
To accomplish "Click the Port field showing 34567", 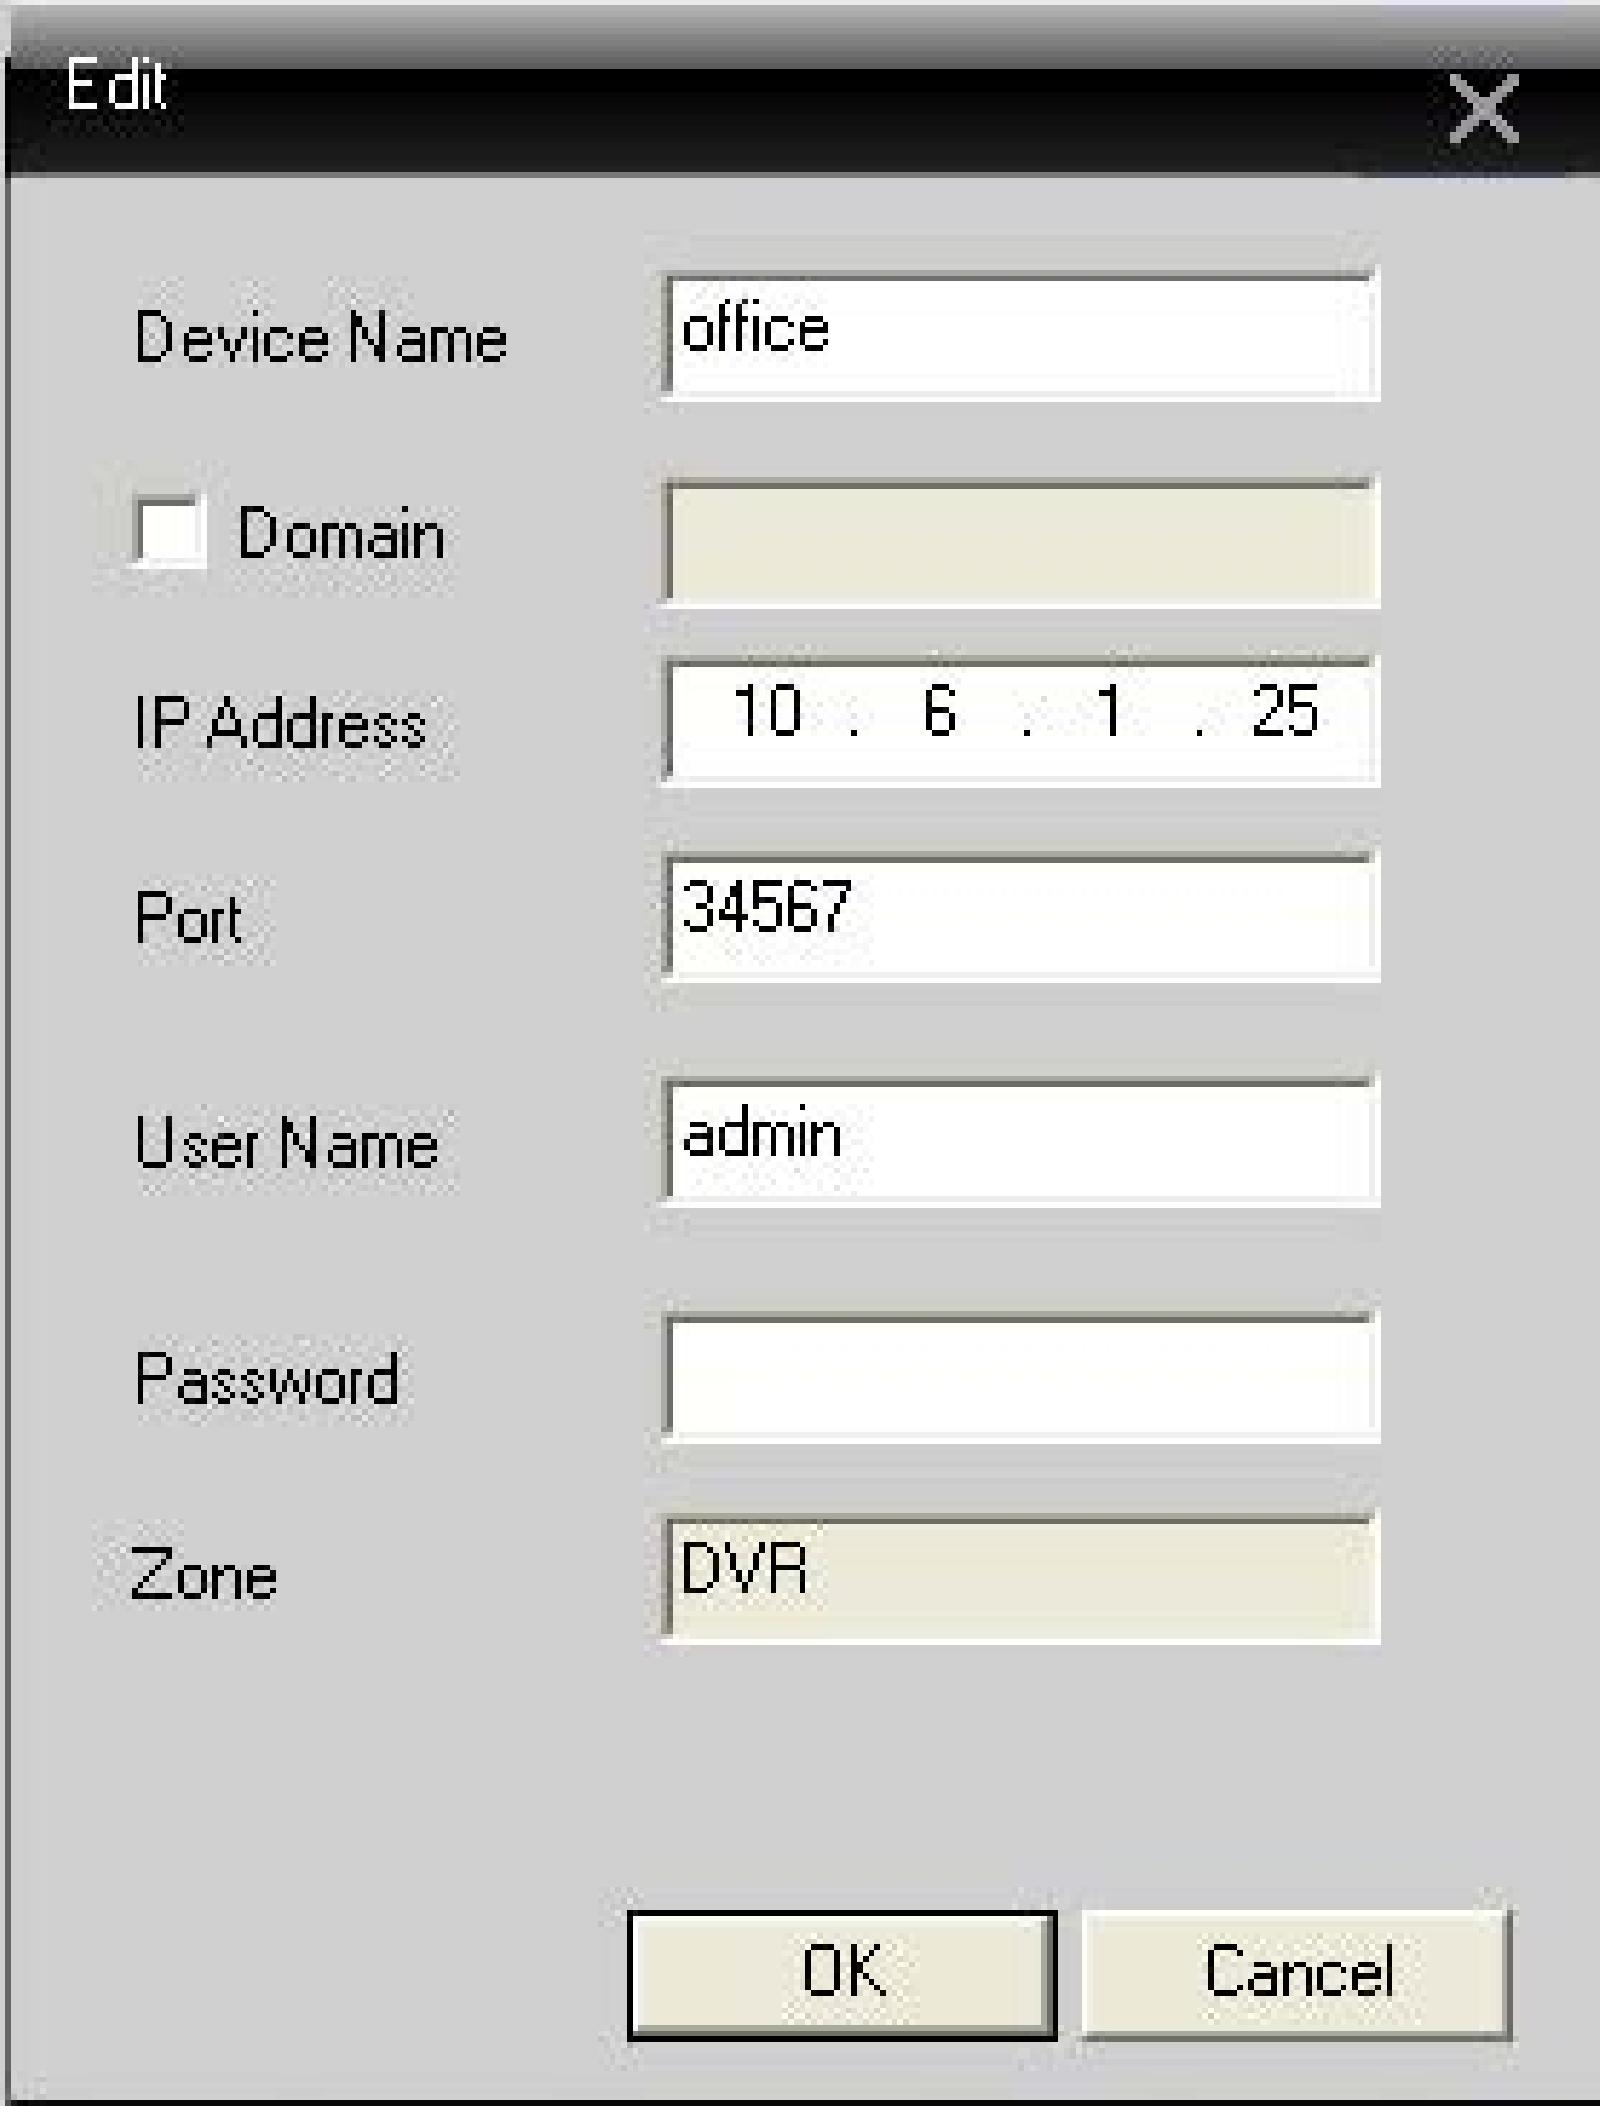I will pos(1021,915).
